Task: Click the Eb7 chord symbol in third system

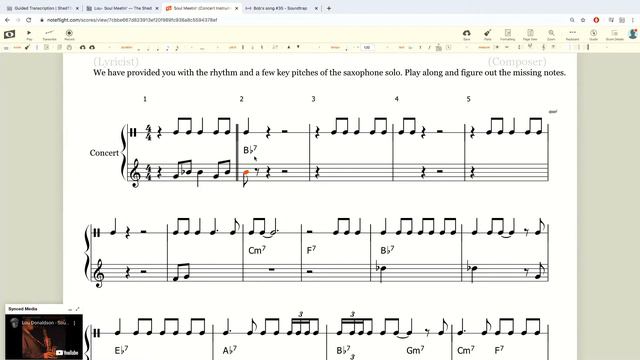Action: coord(122,350)
